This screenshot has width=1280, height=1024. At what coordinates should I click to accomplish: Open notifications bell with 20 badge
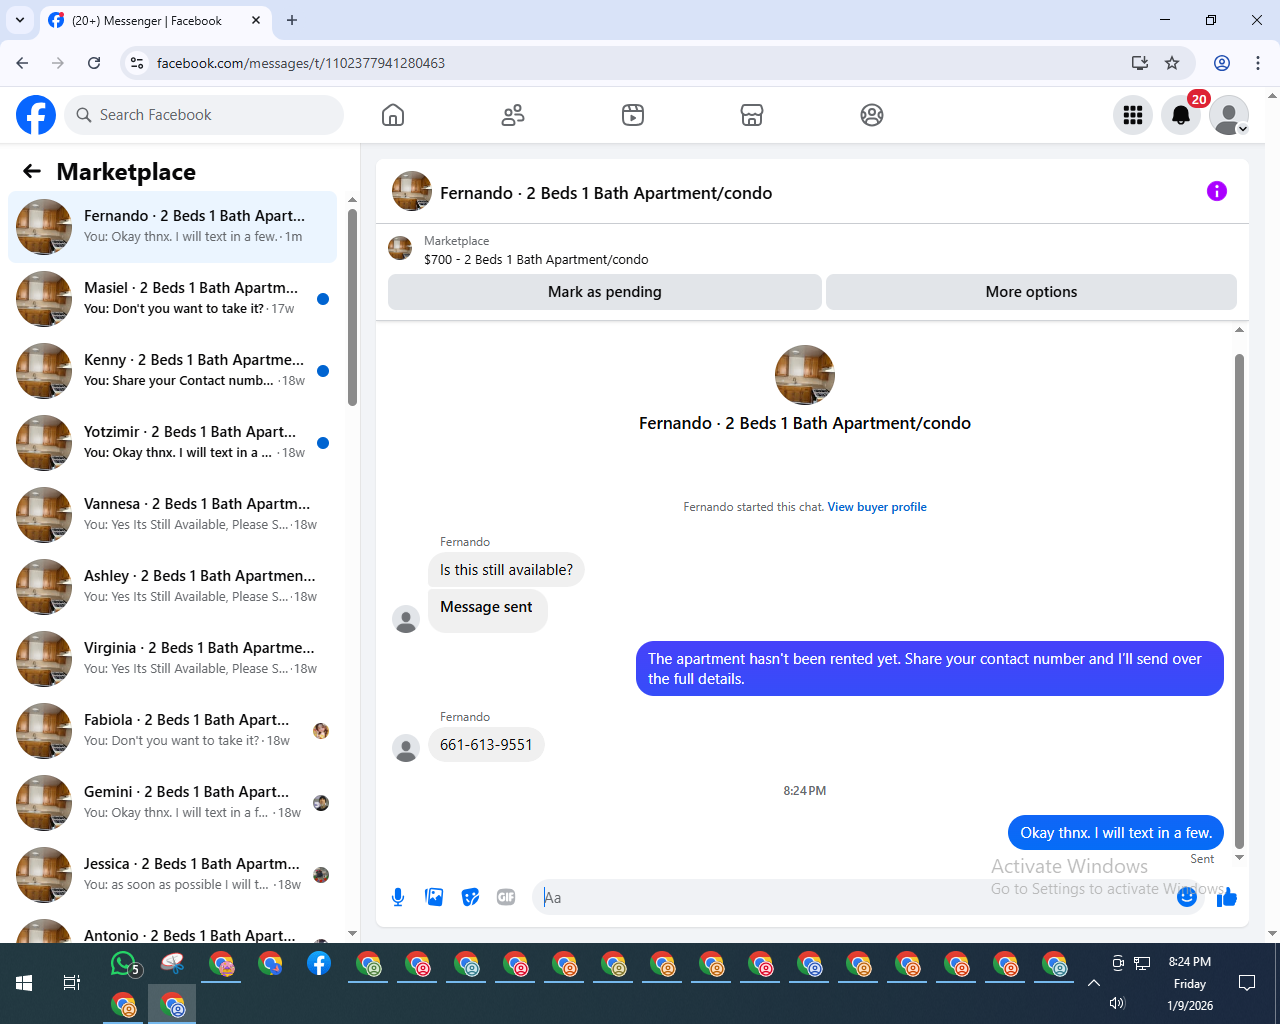[x=1181, y=115]
